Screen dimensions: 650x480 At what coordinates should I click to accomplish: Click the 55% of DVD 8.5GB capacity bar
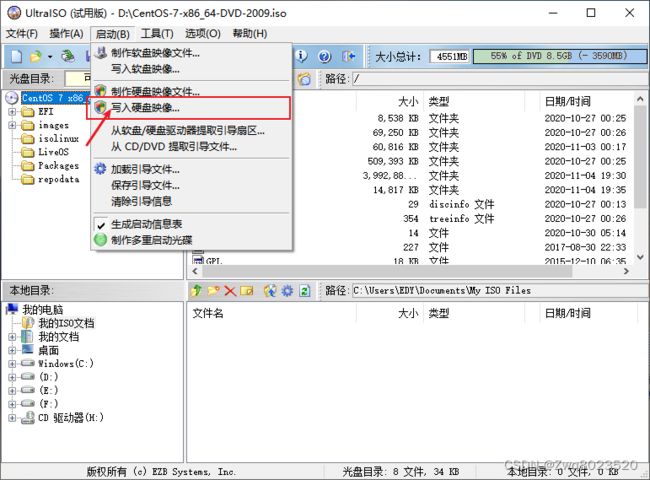click(x=560, y=56)
